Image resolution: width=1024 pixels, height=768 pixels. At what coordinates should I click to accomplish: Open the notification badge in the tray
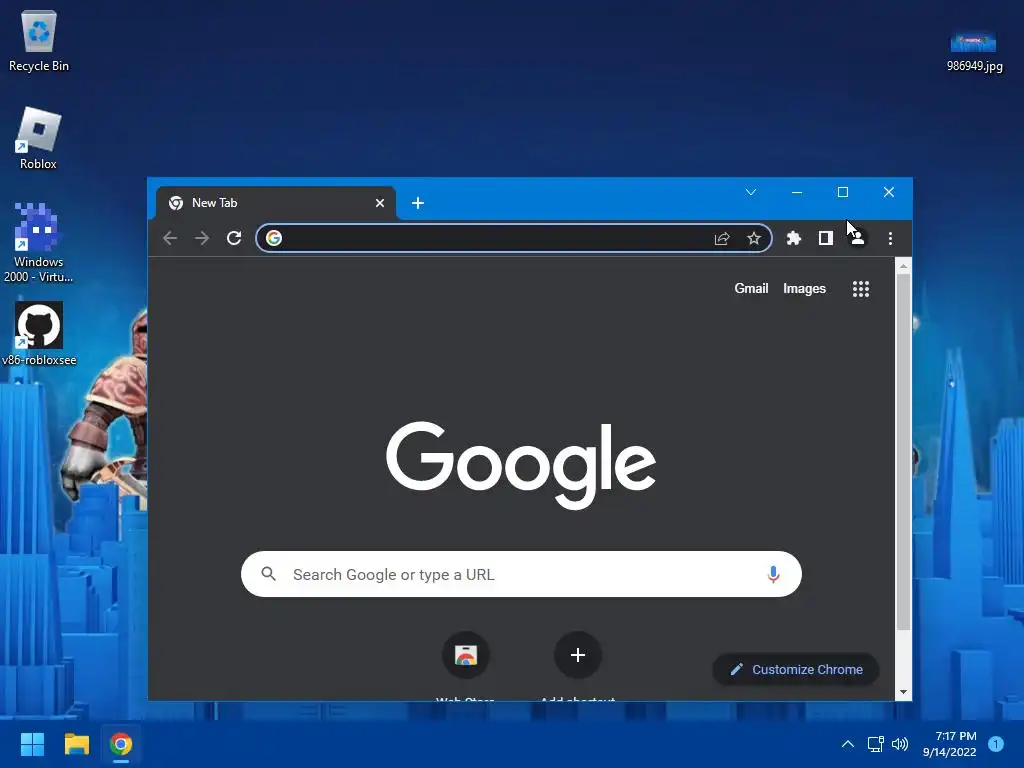click(996, 744)
